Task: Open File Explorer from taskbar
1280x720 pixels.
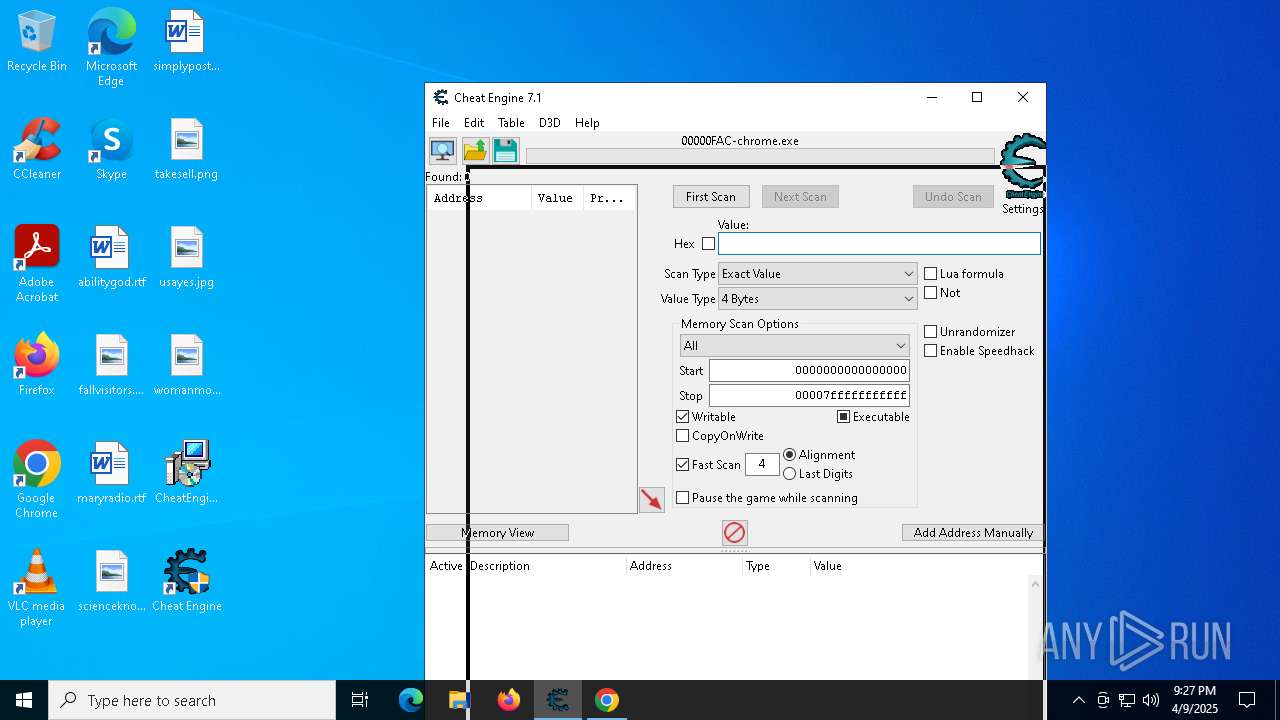Action: click(x=459, y=700)
